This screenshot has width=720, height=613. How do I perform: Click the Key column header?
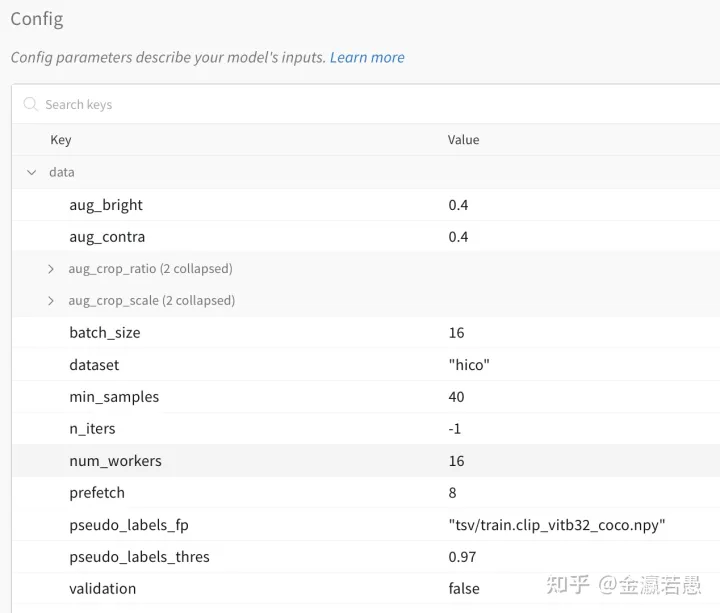(61, 140)
